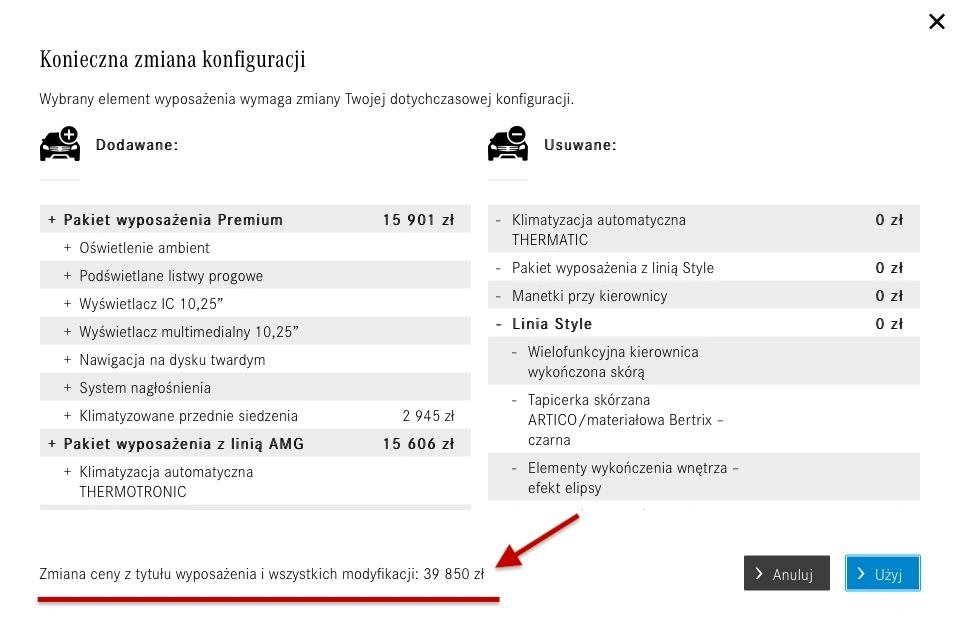Click the 'Dodawane:' heading
959x635 pixels.
pyautogui.click(x=137, y=145)
